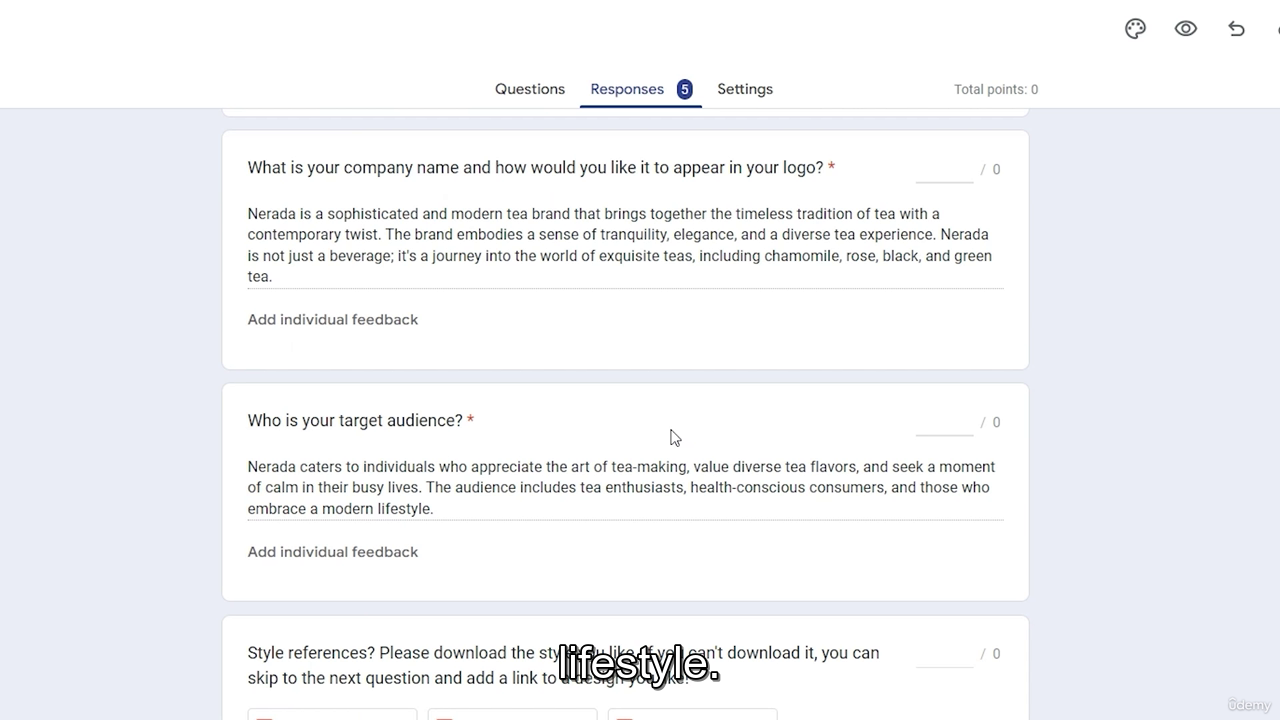
Task: Click the Nerada tea brand response text
Action: pyautogui.click(x=620, y=245)
